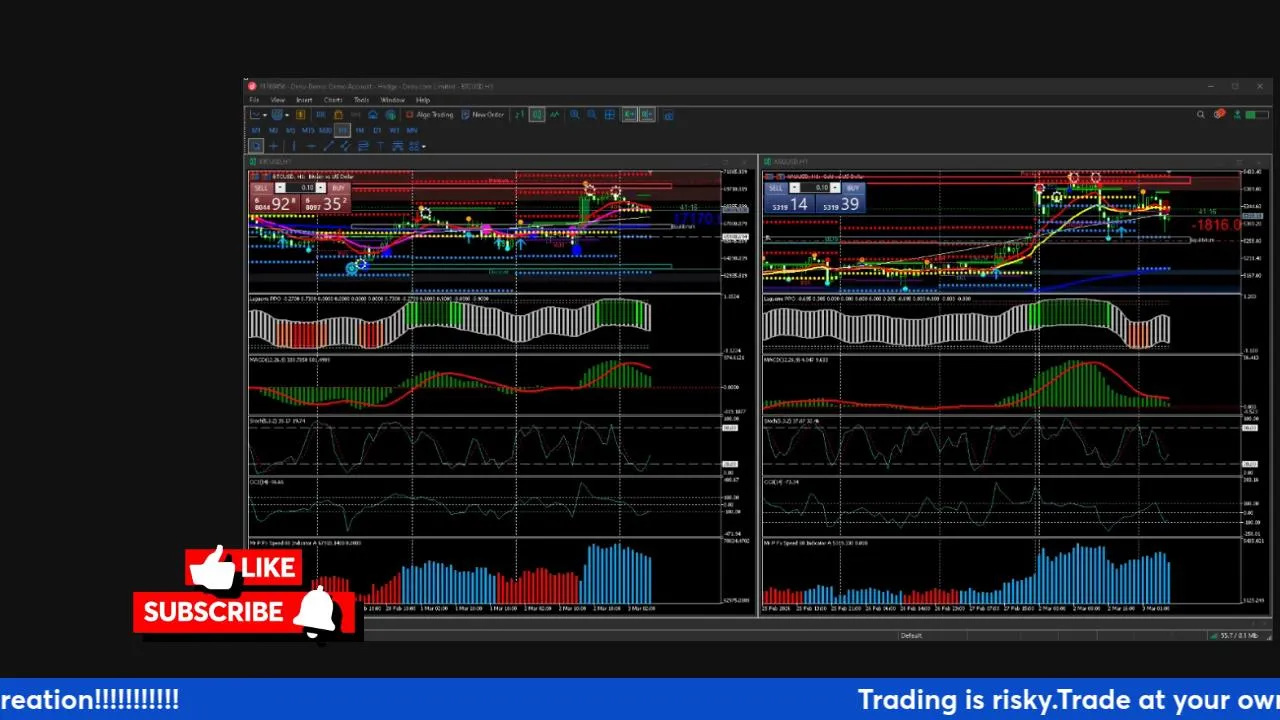Select the Fibonacci retracement tool
1280x720 pixels.
(x=362, y=146)
